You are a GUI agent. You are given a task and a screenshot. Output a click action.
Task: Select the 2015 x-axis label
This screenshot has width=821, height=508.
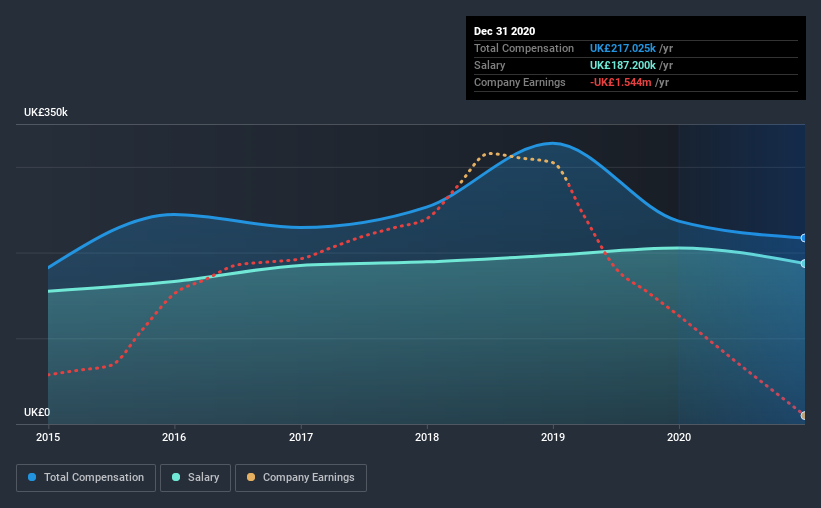coord(48,437)
